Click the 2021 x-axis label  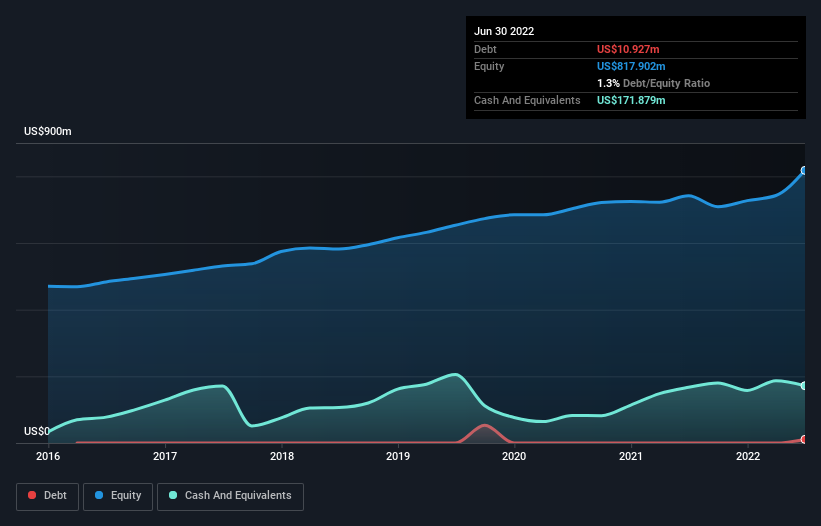[x=631, y=456]
